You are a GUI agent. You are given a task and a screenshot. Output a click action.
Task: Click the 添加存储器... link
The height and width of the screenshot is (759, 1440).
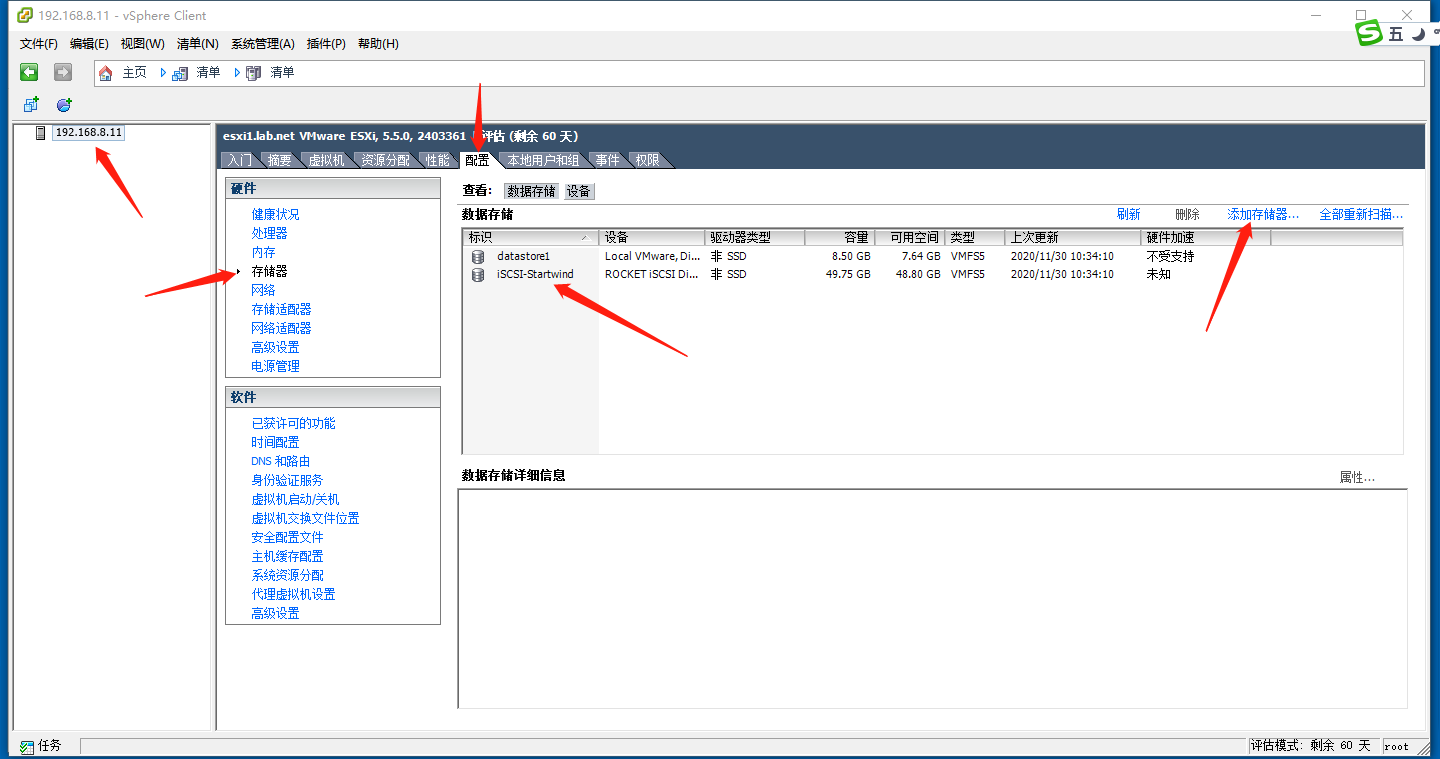1263,214
